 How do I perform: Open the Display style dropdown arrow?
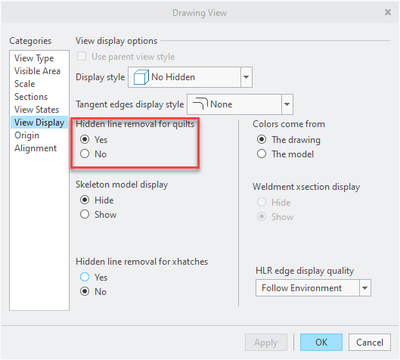click(246, 77)
